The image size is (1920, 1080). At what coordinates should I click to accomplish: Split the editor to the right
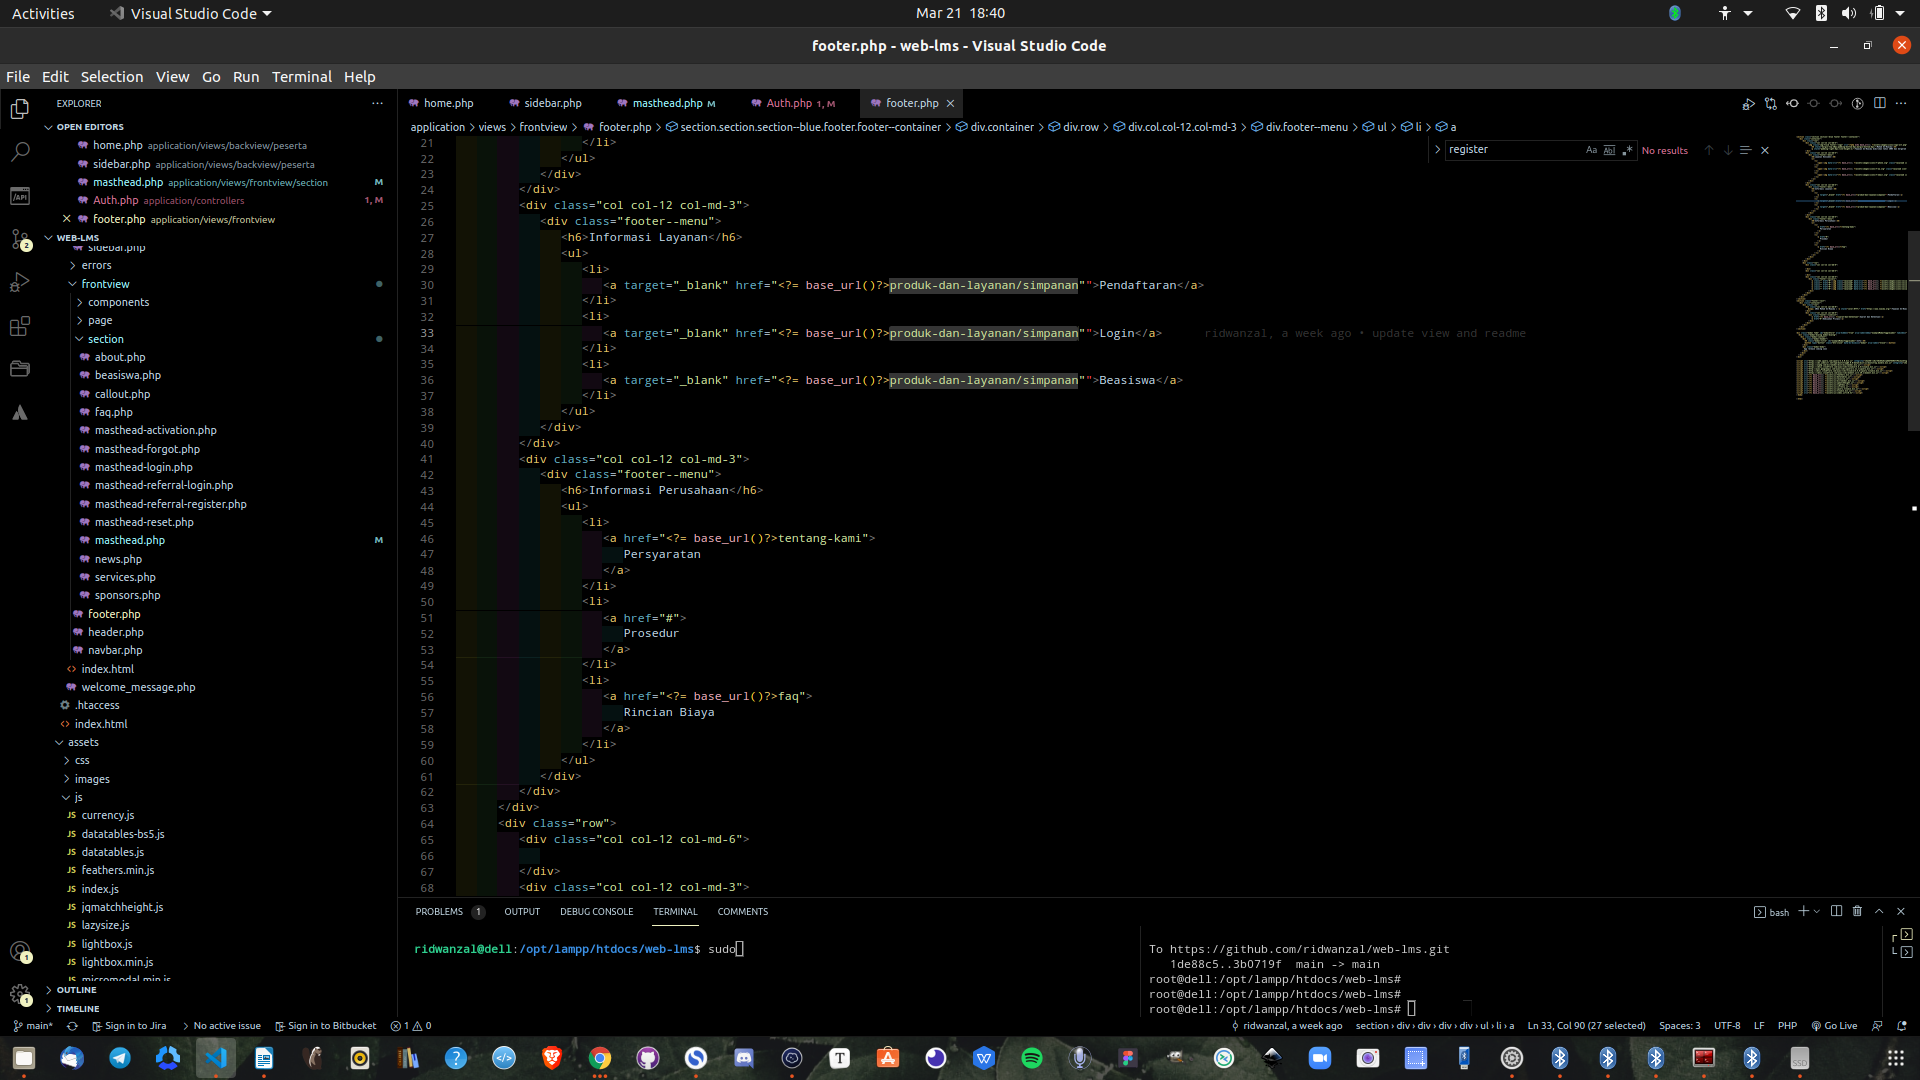(1879, 103)
